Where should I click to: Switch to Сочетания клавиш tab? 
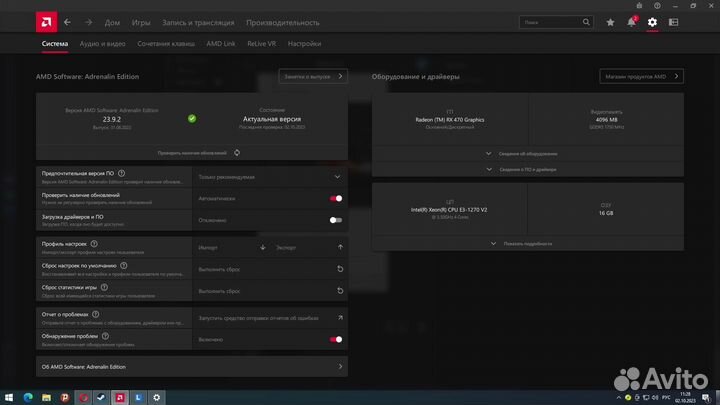point(166,44)
